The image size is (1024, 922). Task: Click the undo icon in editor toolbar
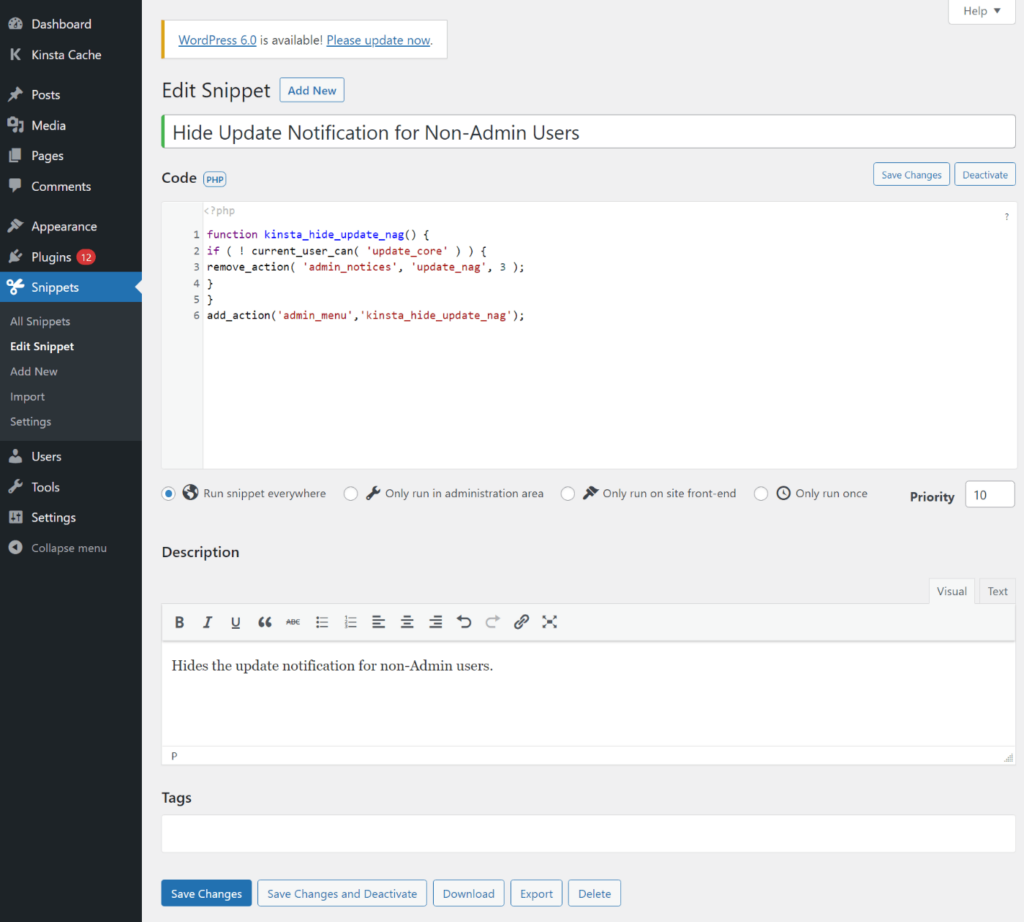click(464, 622)
